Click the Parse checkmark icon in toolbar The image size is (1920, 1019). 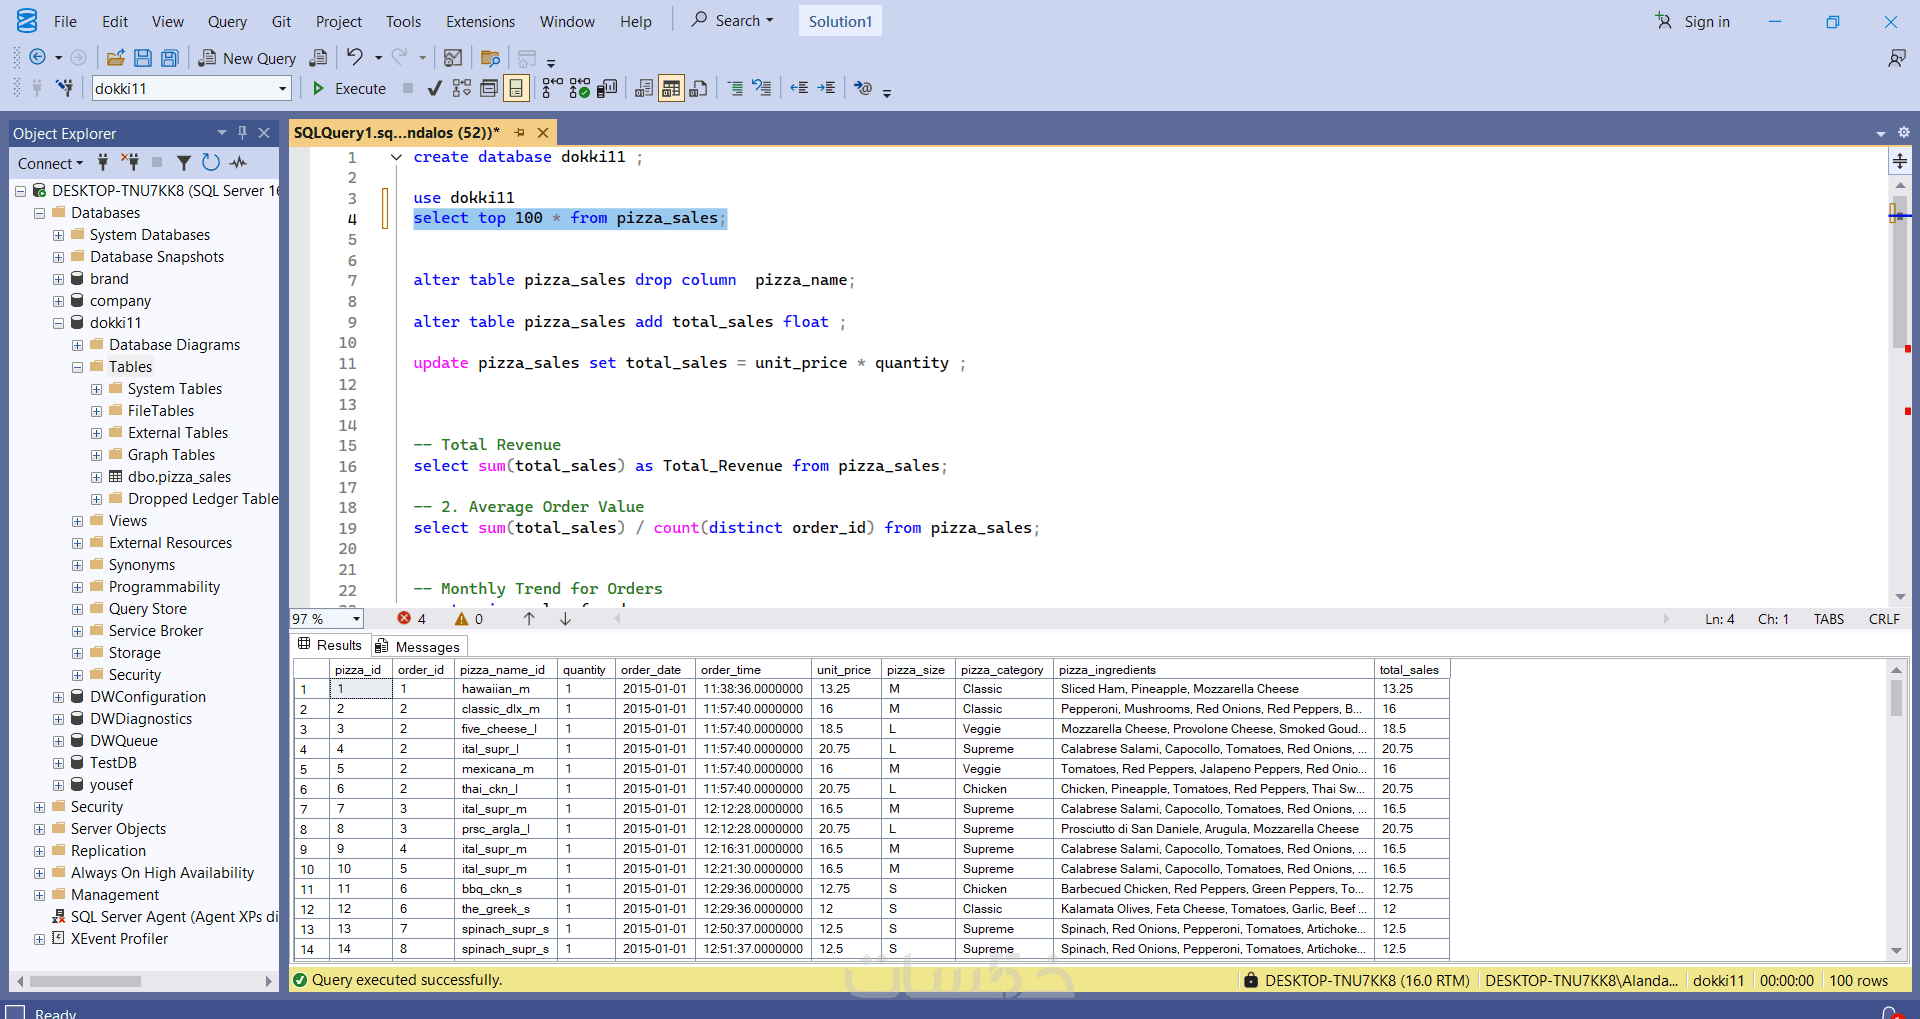(x=434, y=89)
